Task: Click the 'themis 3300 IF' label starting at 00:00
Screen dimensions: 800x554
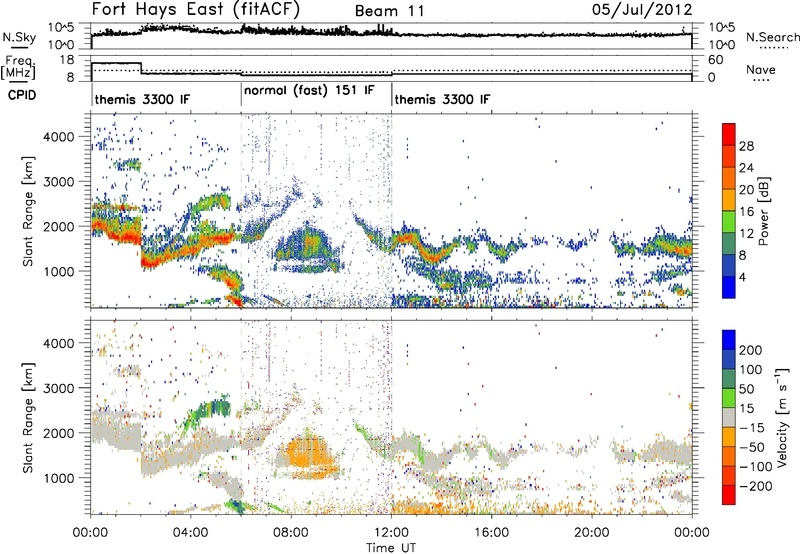Action: 142,99
